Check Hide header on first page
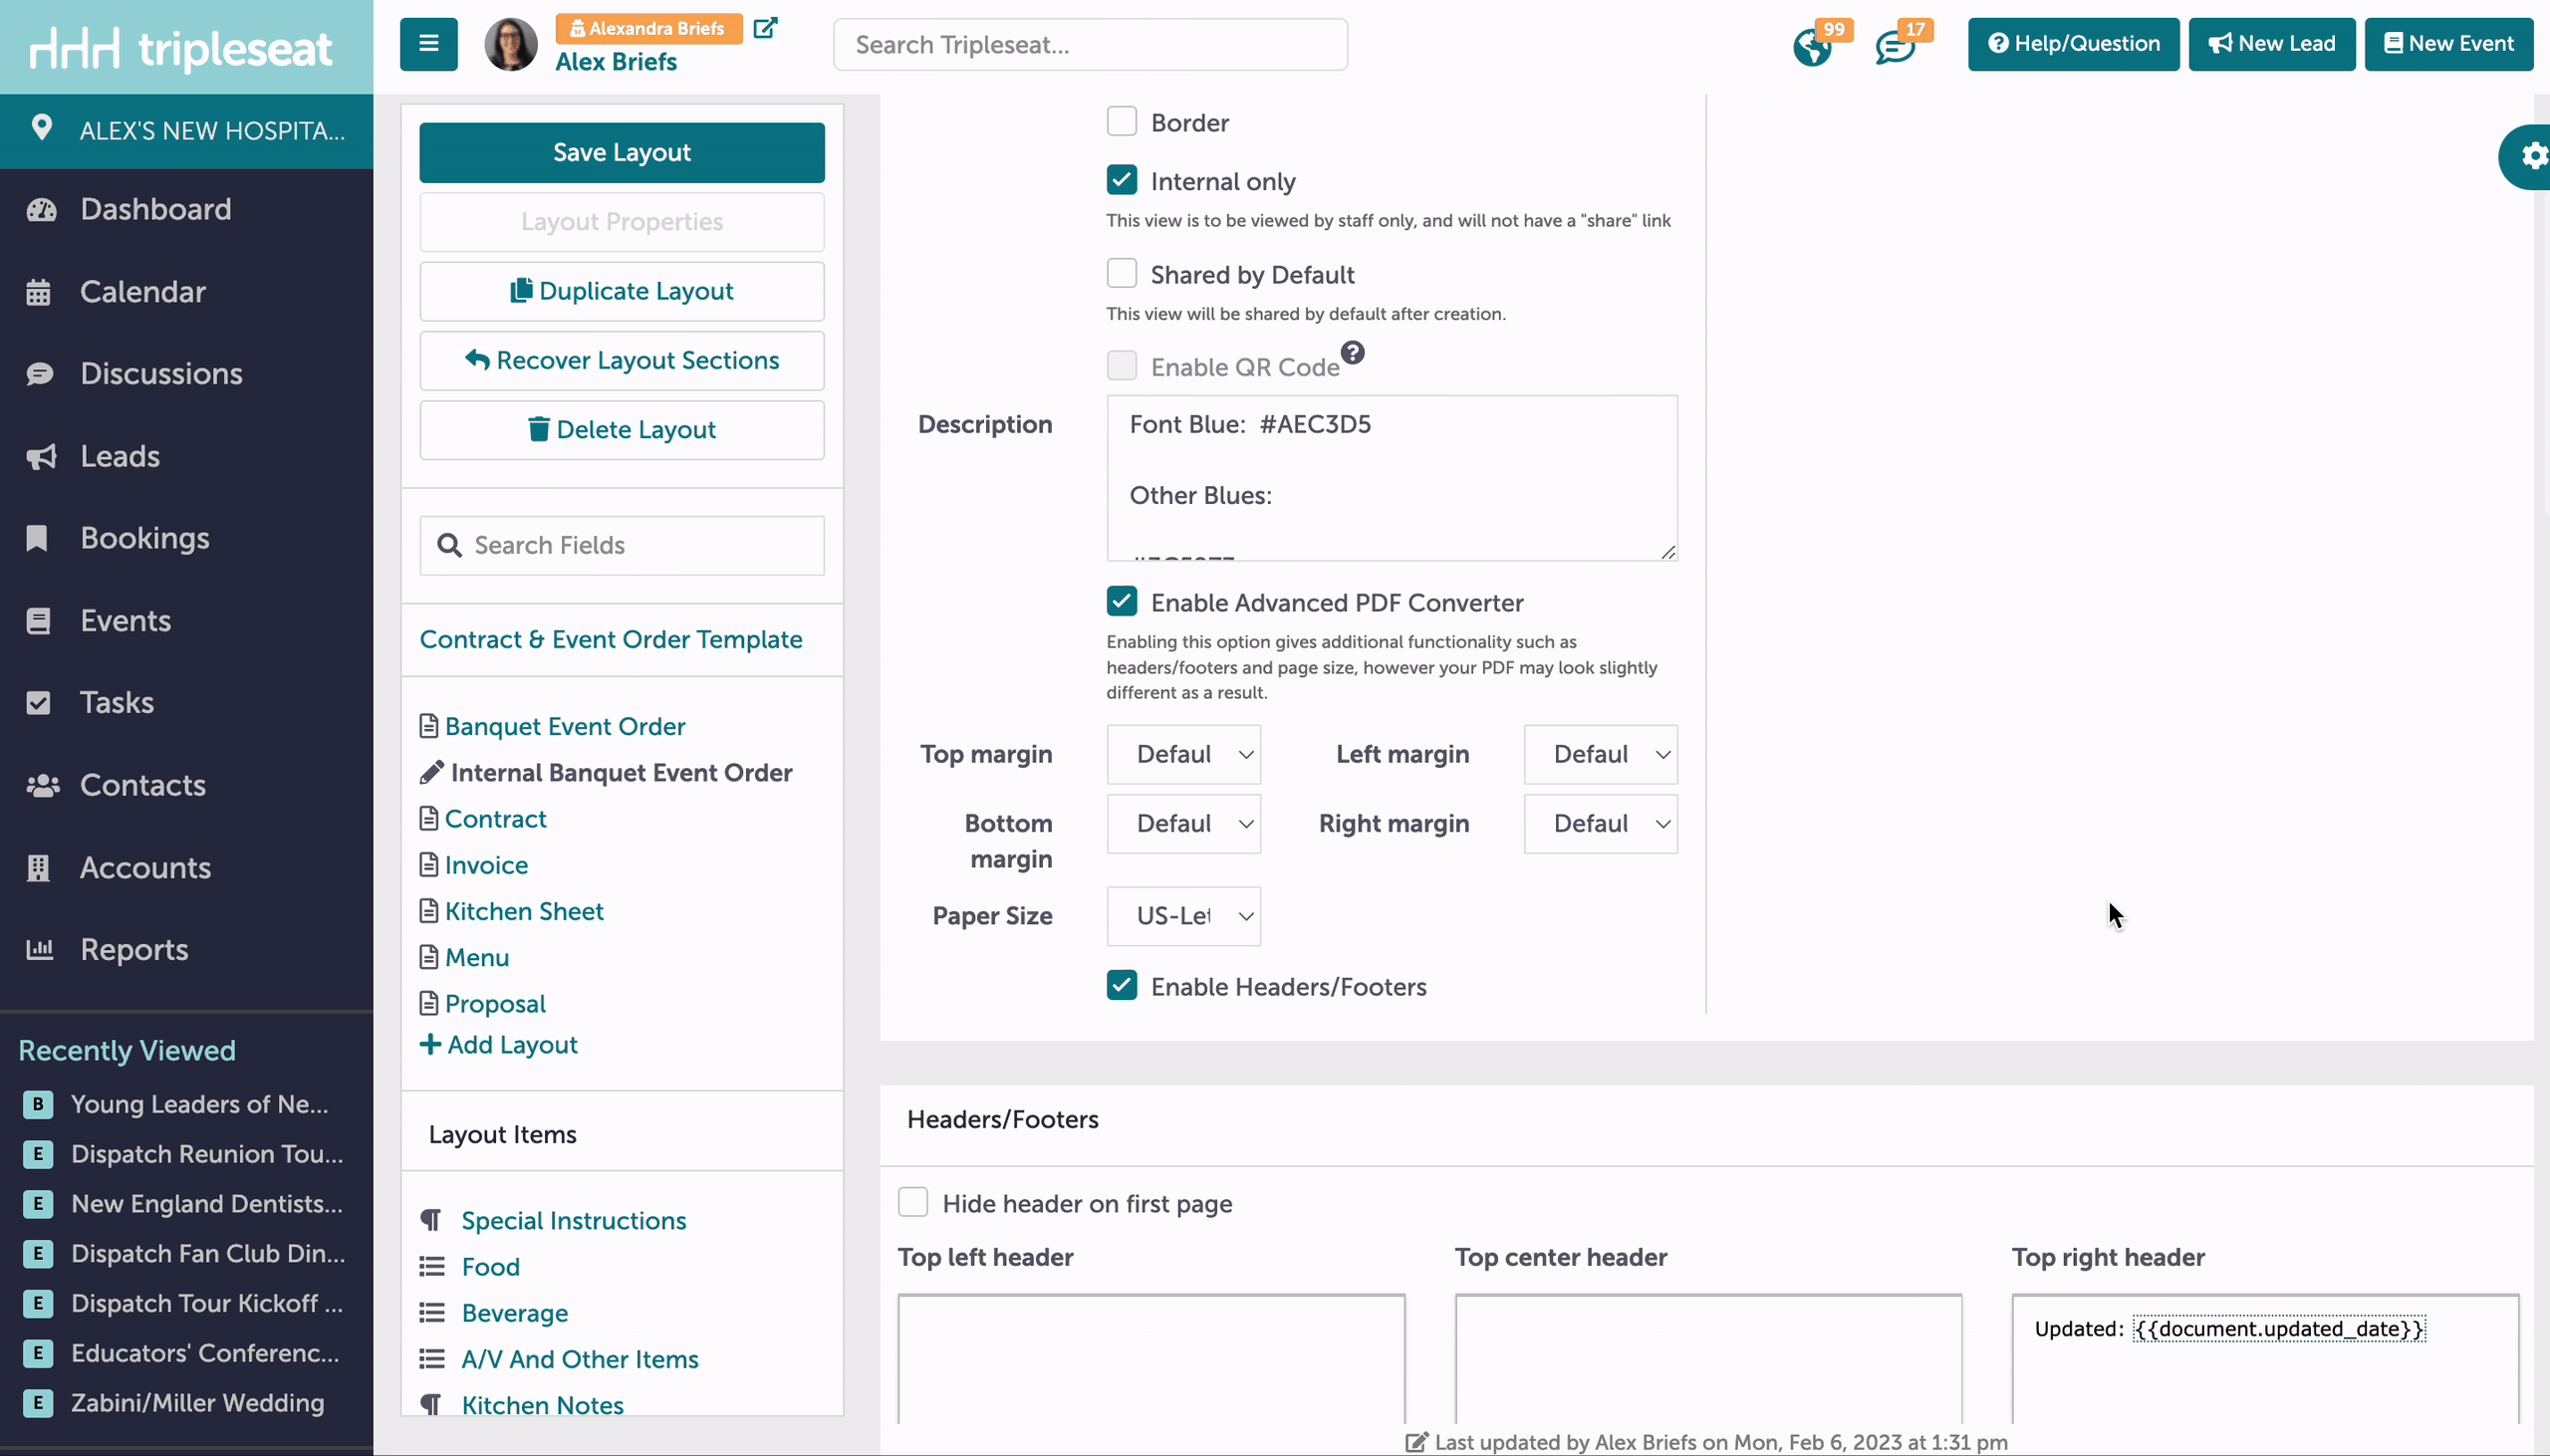 913,1202
